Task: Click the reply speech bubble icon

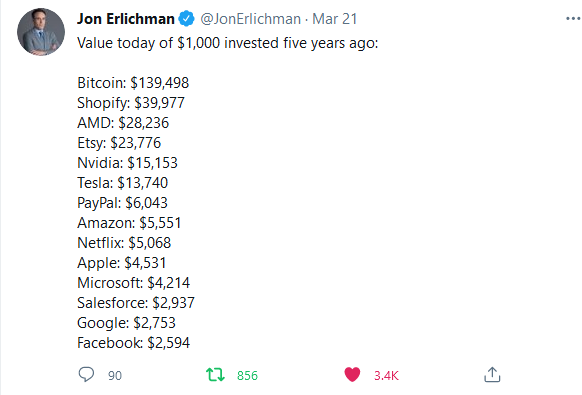Action: pyautogui.click(x=86, y=374)
